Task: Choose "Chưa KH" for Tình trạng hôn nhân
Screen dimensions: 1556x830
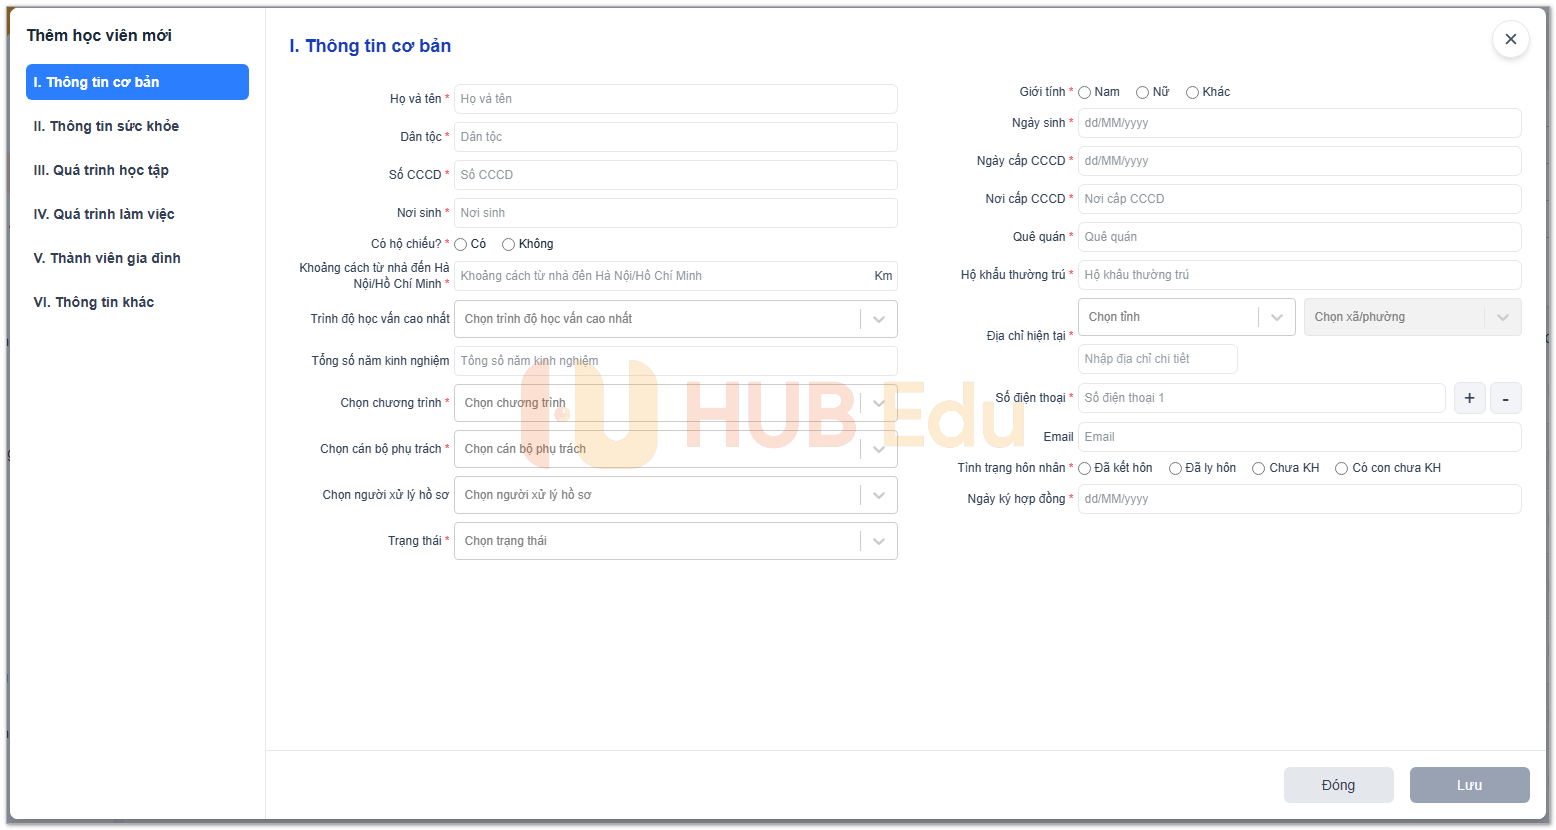Action: (1258, 467)
